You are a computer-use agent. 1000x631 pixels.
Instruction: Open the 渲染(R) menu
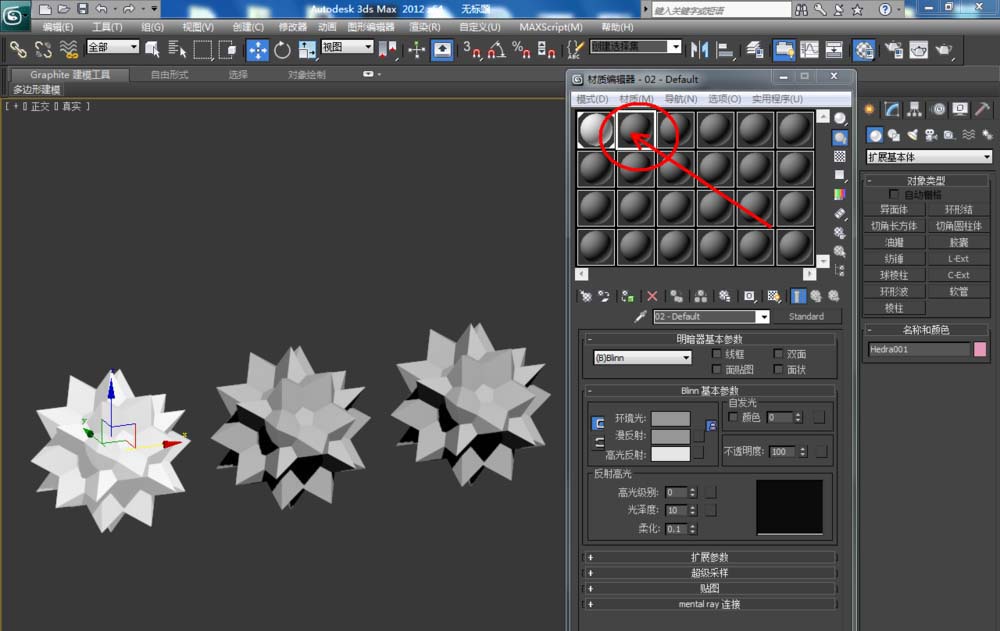pyautogui.click(x=425, y=27)
